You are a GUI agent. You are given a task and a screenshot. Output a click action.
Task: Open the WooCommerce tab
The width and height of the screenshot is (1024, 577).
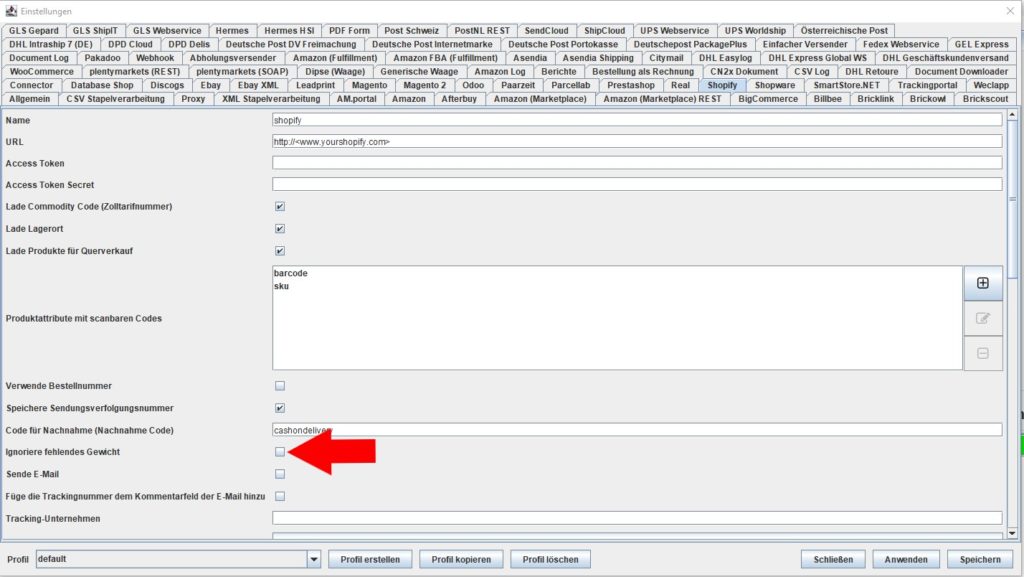[41, 72]
